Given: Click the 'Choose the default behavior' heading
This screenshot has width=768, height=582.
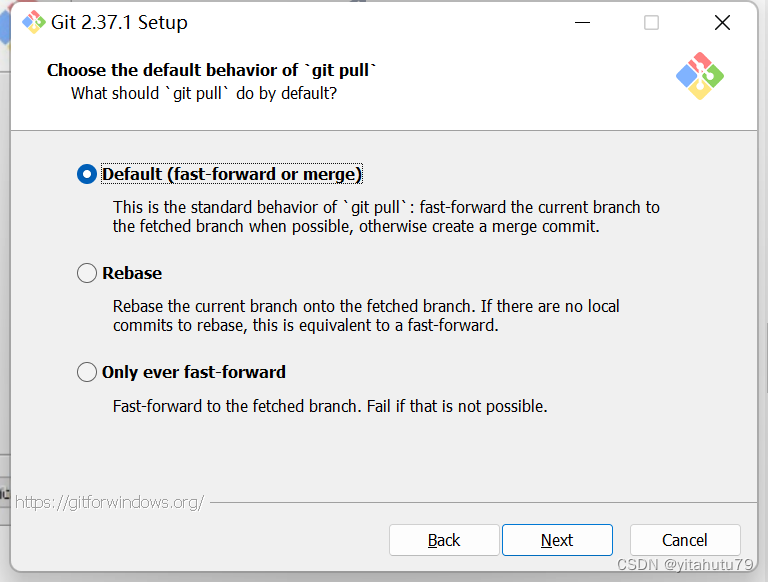Looking at the screenshot, I should tap(212, 70).
